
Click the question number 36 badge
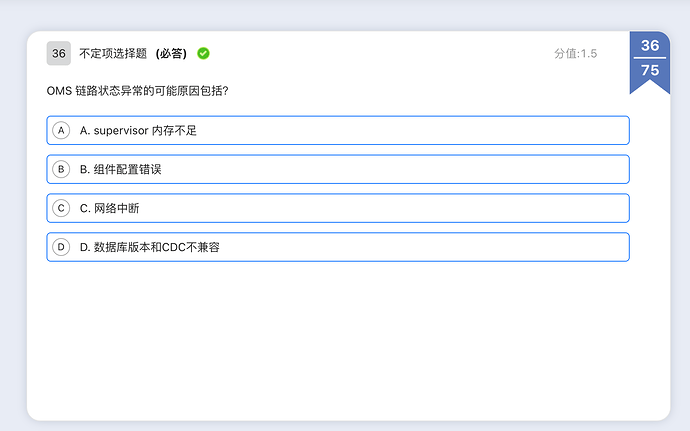point(59,53)
